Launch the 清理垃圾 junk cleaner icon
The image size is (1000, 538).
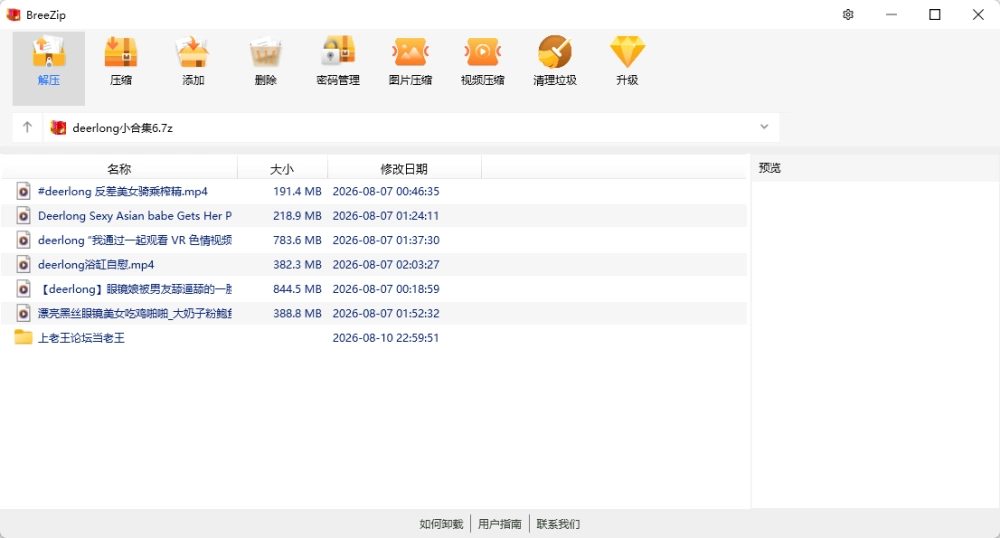(x=555, y=52)
